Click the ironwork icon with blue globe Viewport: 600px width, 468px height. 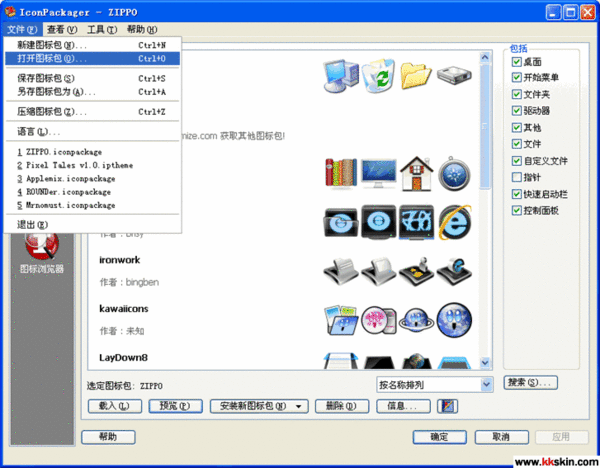pyautogui.click(x=454, y=271)
